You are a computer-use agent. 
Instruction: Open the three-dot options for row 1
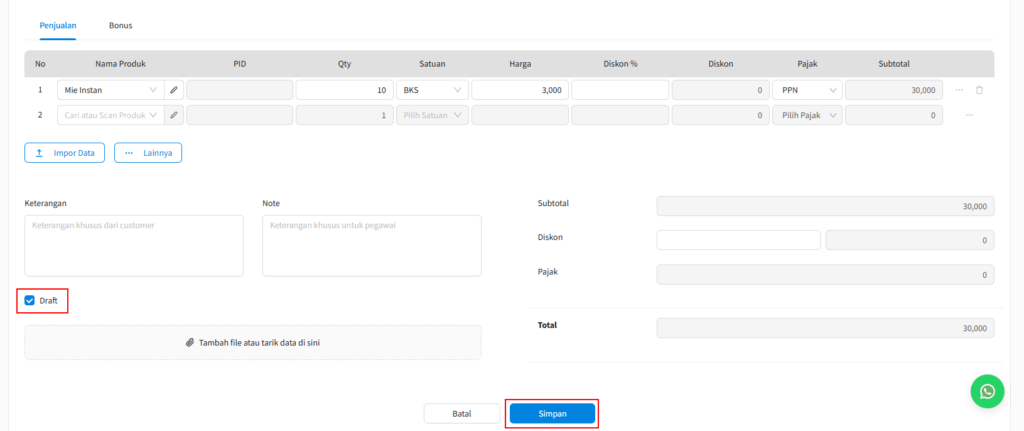tap(959, 90)
